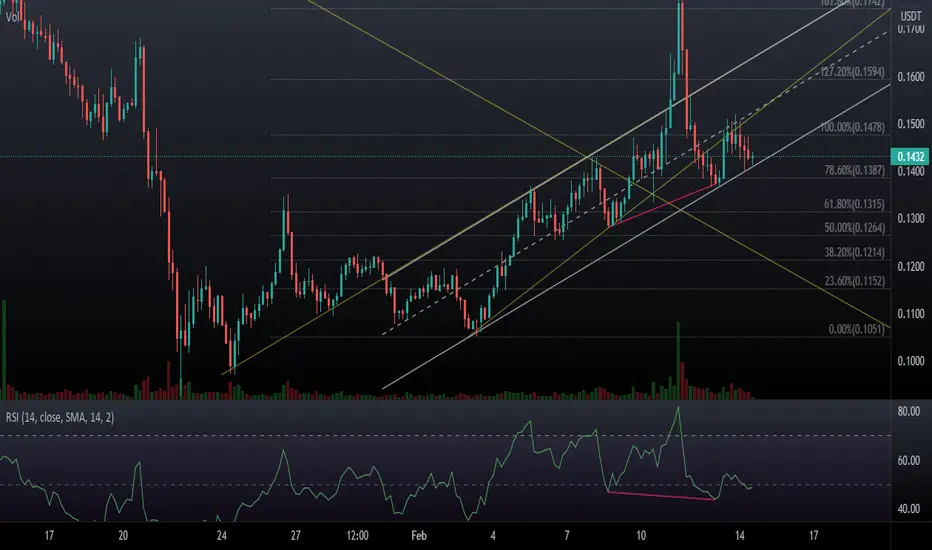Open the RSI (14, close, SMA, 14, 2) legend

59,417
